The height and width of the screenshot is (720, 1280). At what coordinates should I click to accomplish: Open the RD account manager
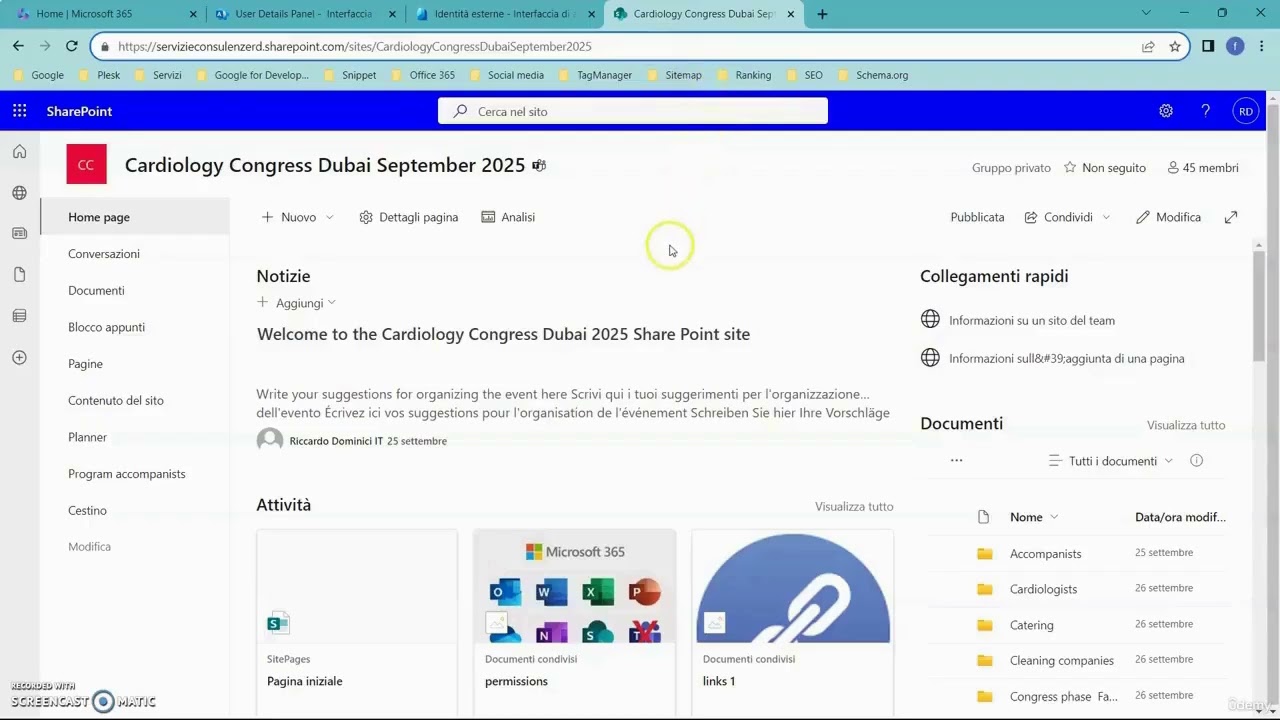(x=1246, y=111)
